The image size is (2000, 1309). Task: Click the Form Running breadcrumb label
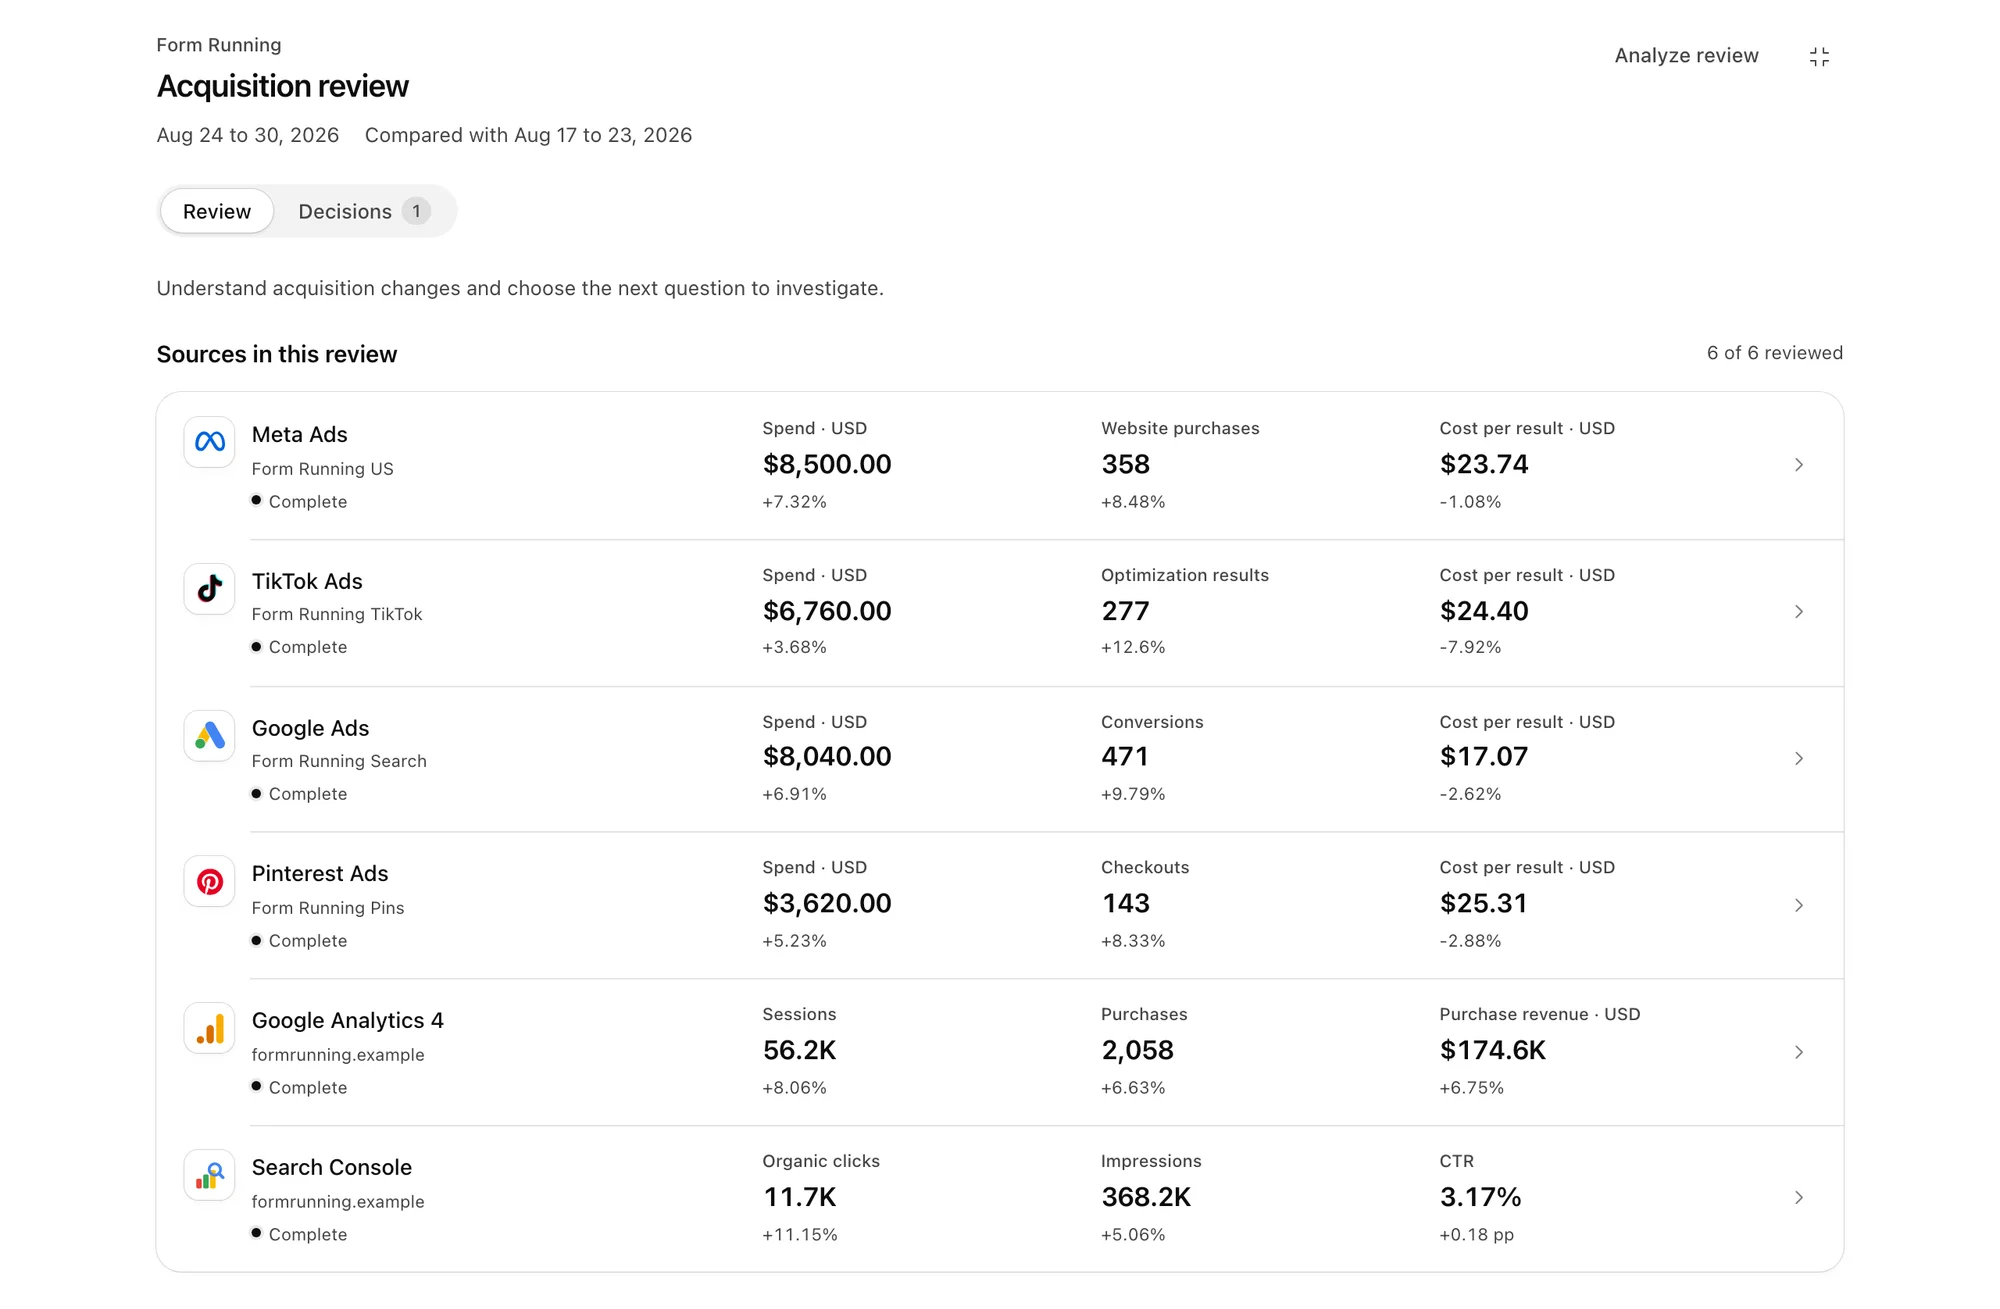tap(218, 45)
